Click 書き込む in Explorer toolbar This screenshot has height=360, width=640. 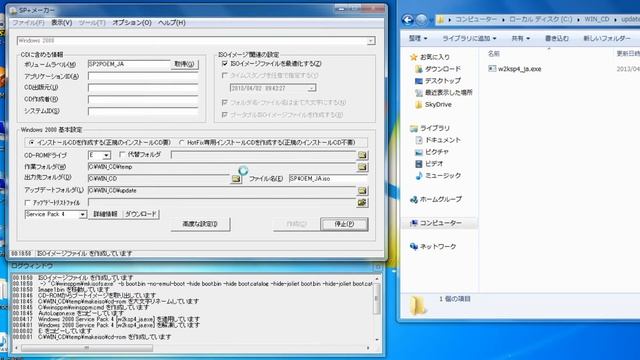point(557,38)
